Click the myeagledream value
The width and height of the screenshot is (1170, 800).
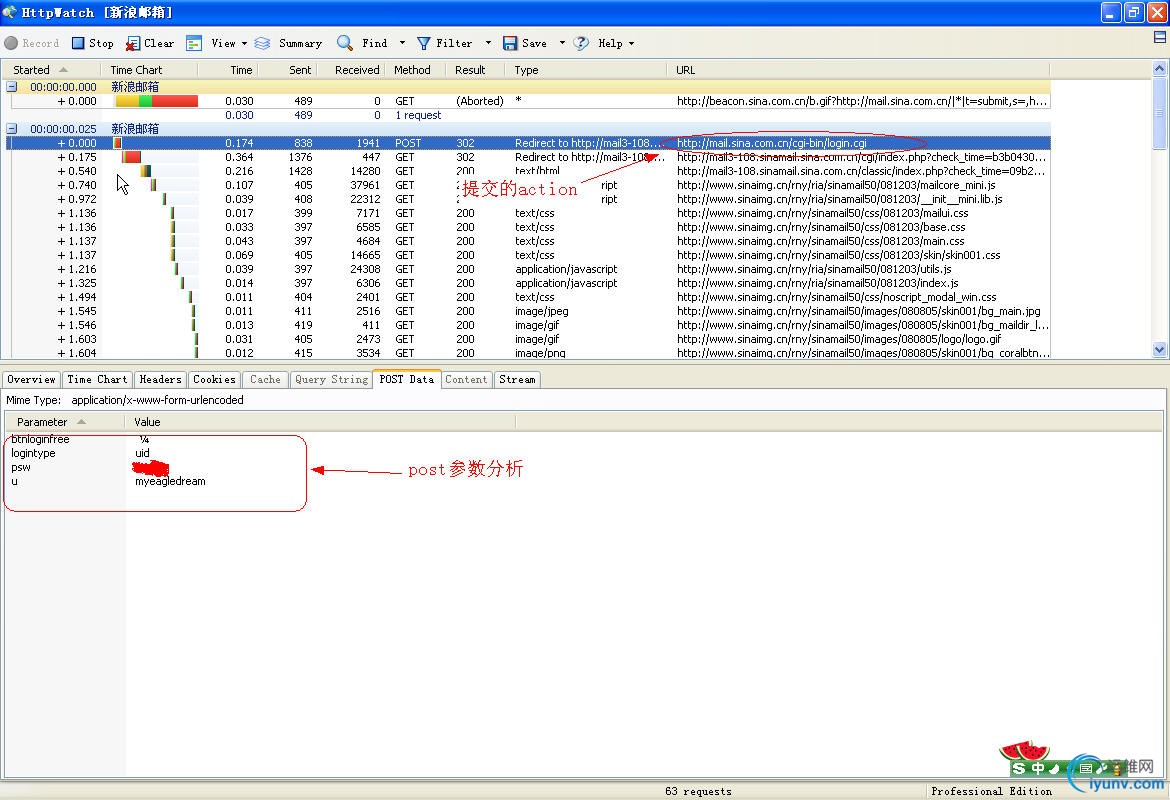[170, 481]
